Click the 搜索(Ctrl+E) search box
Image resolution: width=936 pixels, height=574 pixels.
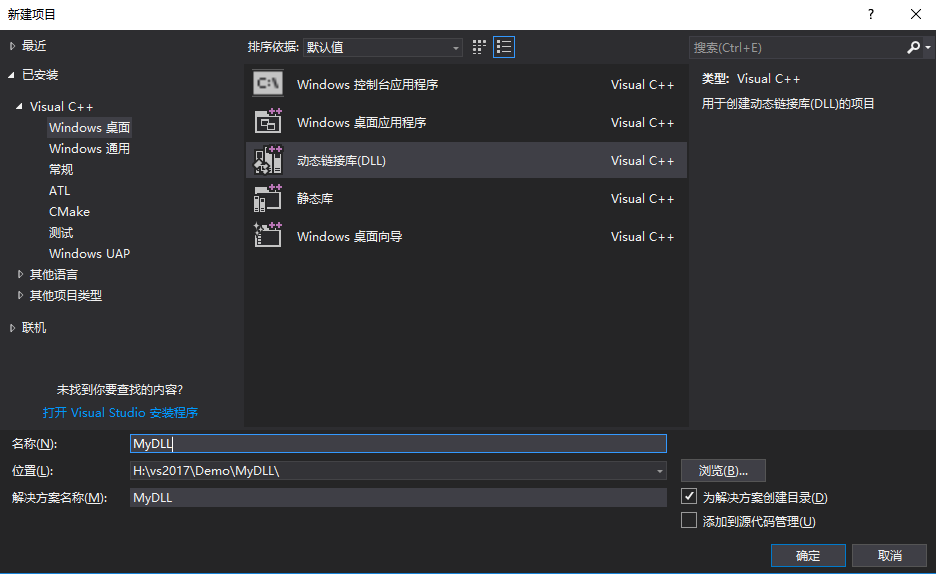[x=798, y=47]
